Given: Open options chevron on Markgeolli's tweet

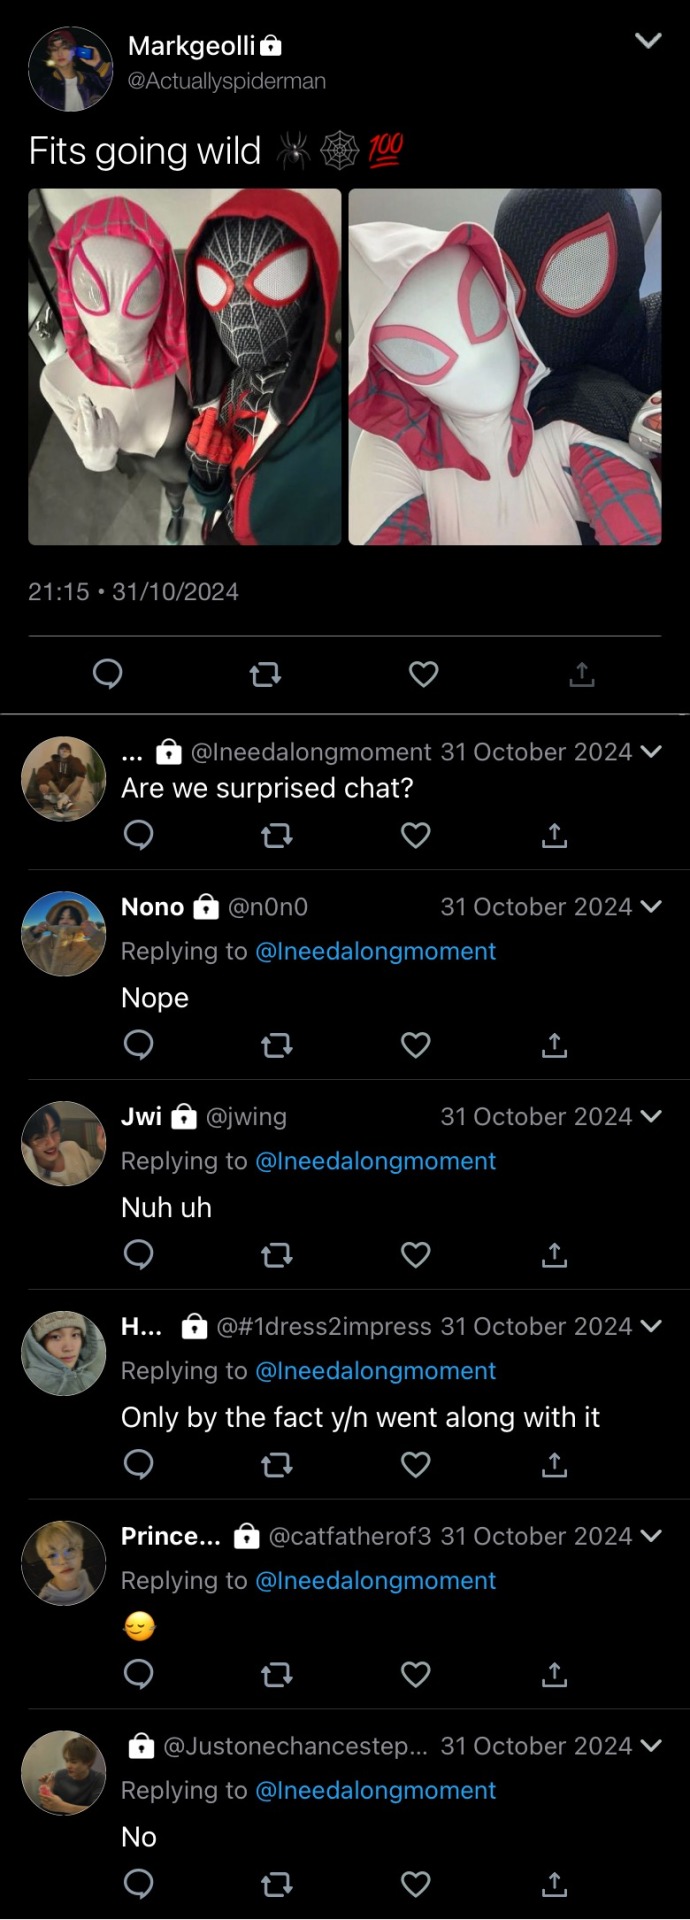Looking at the screenshot, I should (649, 41).
